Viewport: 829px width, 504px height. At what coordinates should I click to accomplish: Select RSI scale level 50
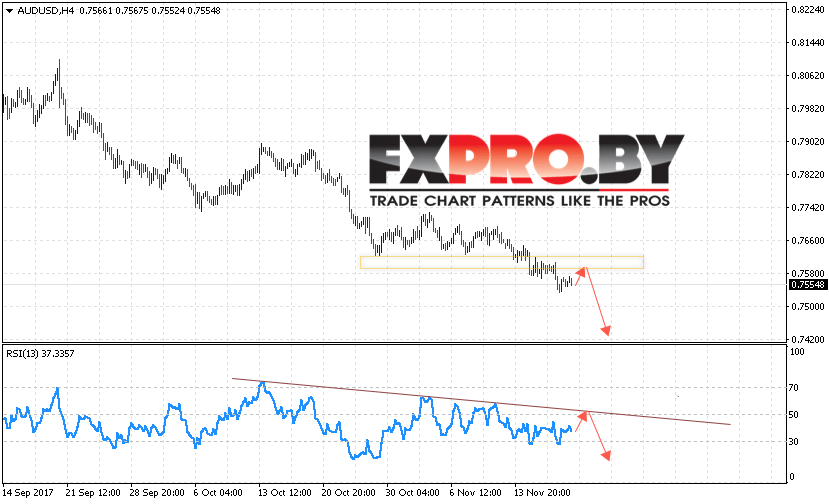794,415
